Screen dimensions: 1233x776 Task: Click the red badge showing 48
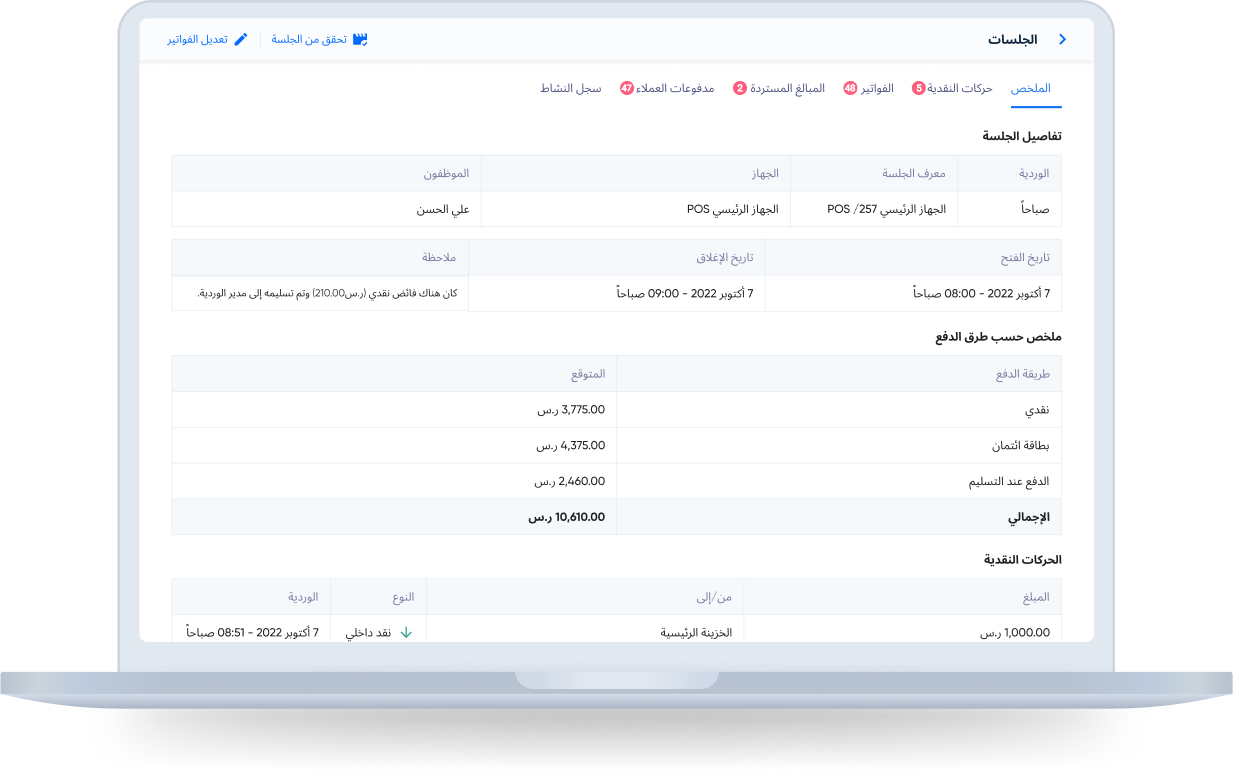pyautogui.click(x=850, y=88)
